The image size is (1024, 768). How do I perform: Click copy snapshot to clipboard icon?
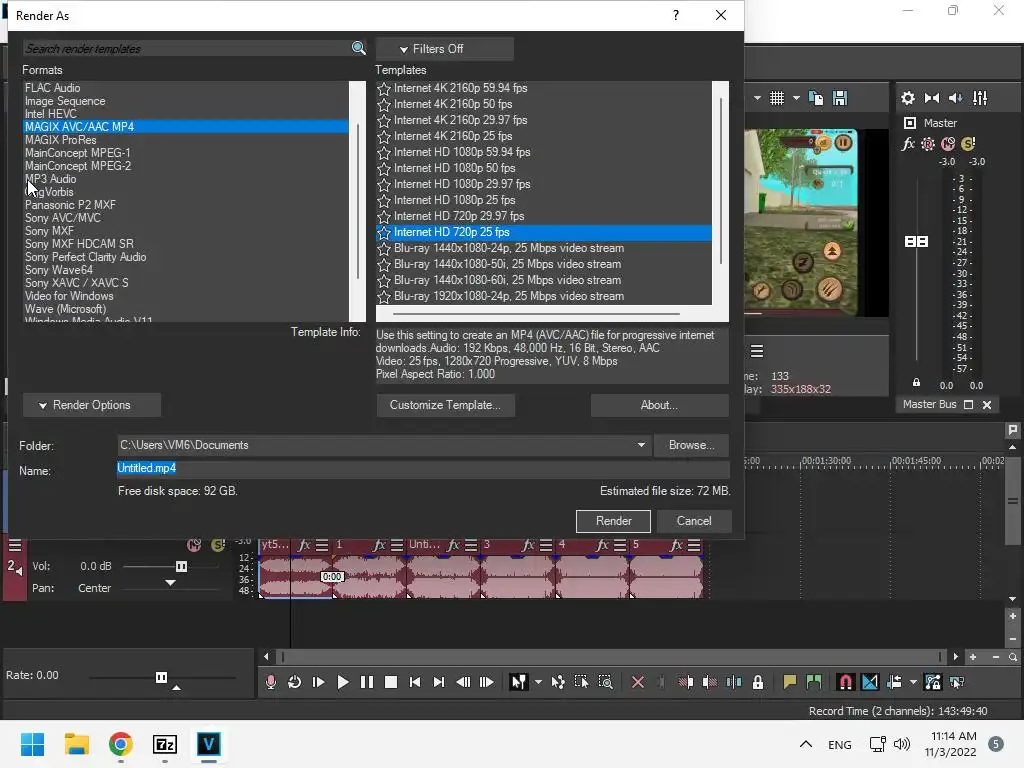(x=816, y=98)
